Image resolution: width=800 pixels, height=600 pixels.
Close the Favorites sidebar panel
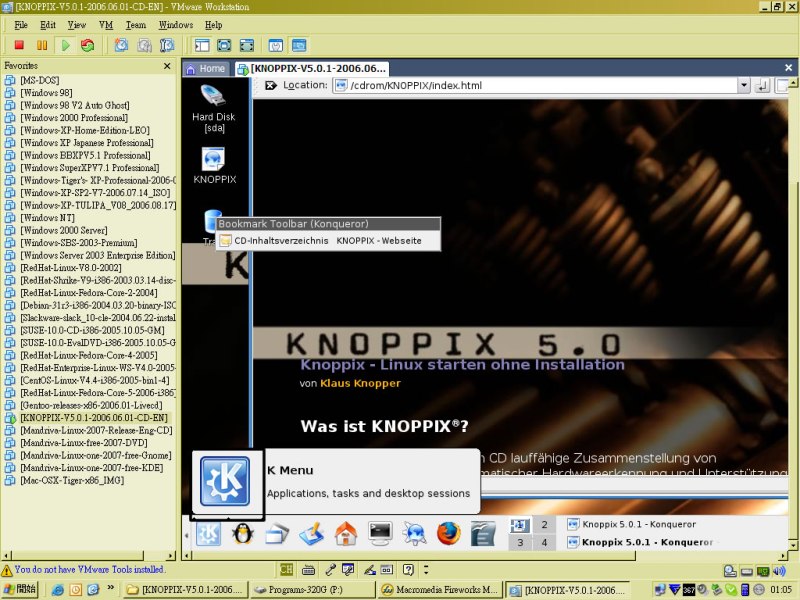pos(167,66)
